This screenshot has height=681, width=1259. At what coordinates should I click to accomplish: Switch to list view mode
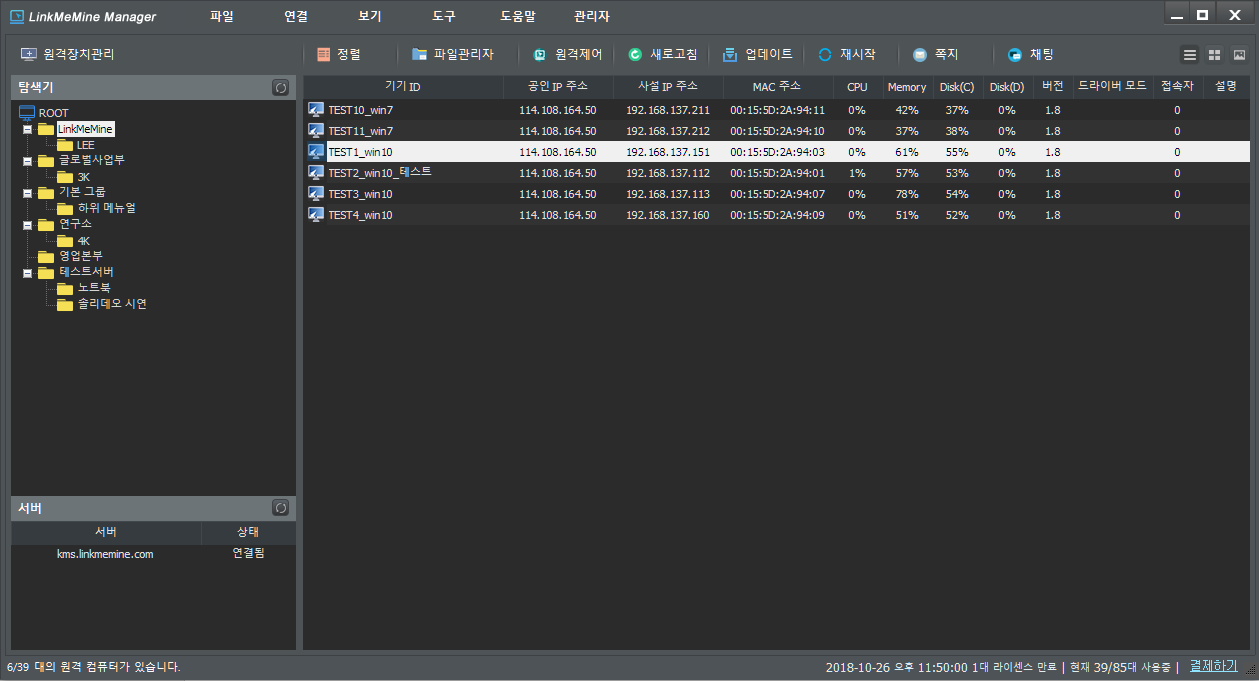point(1190,55)
